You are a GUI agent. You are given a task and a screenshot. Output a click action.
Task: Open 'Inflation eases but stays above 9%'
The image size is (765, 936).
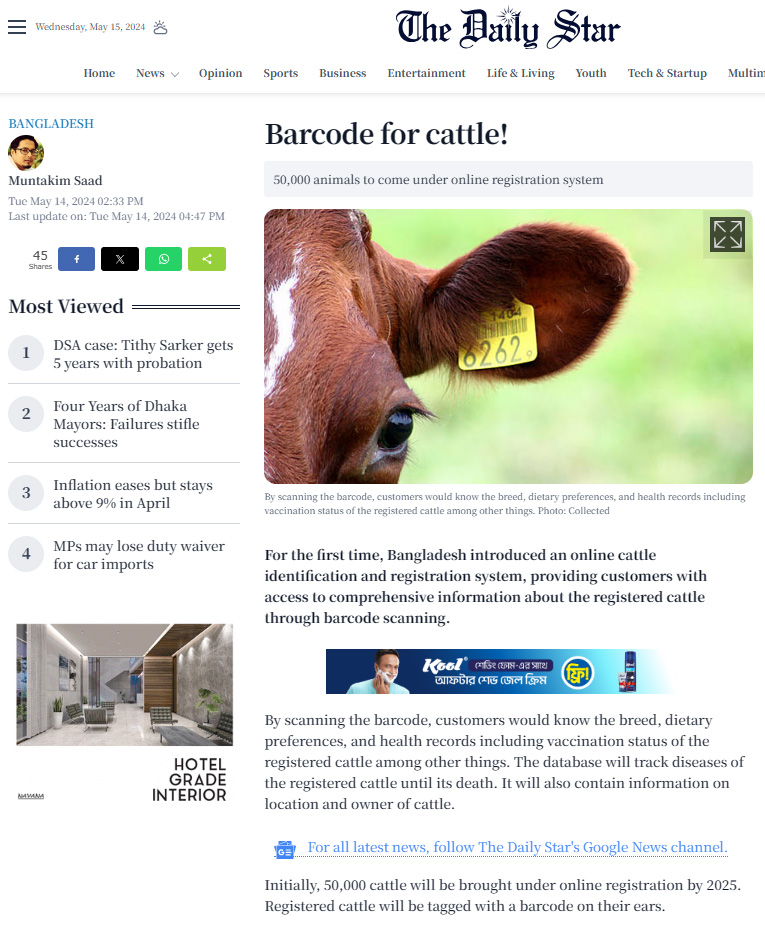coord(133,494)
